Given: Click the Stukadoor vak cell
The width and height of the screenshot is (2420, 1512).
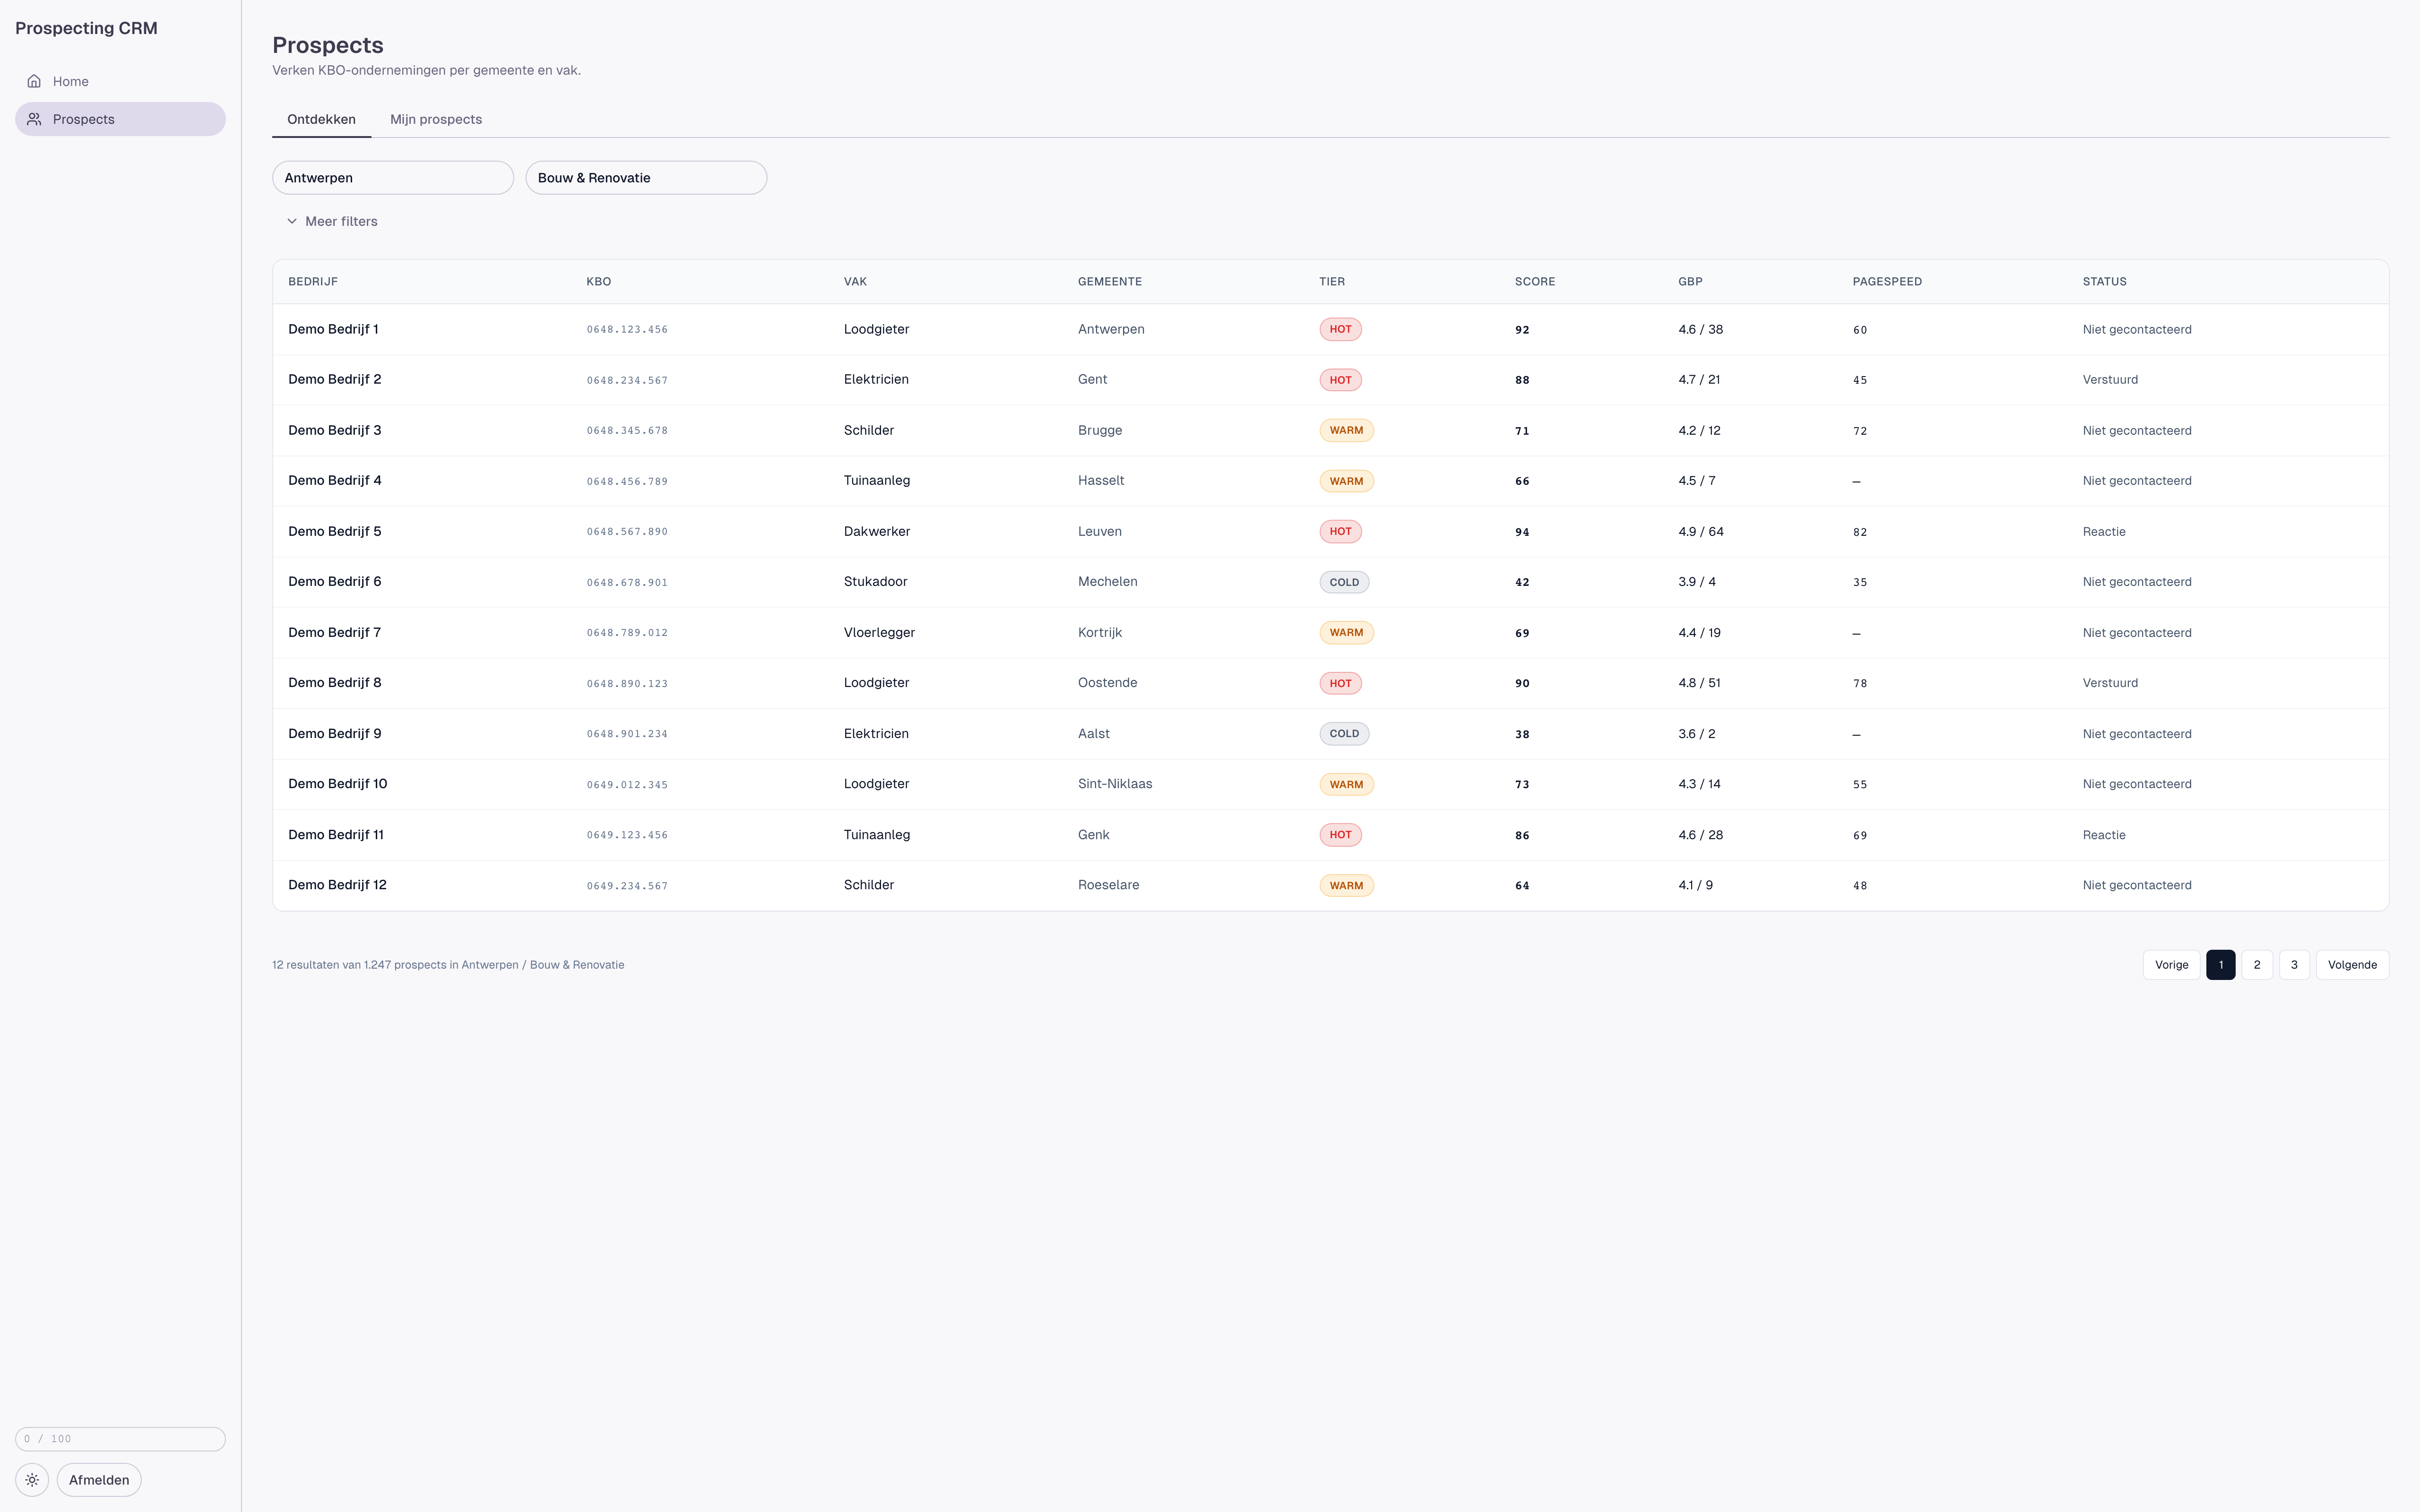Looking at the screenshot, I should coord(875,582).
